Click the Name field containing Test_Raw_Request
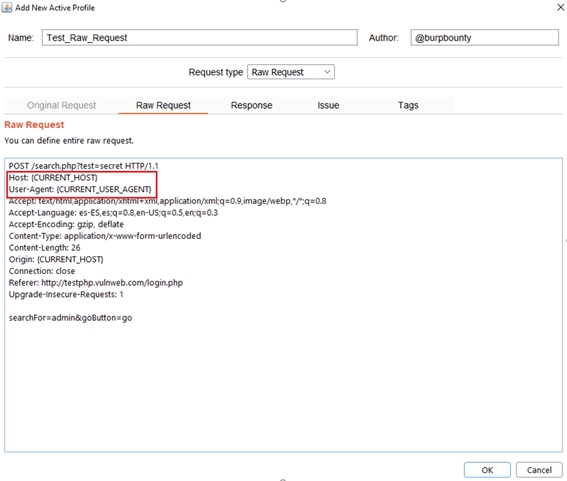This screenshot has width=567, height=481. pos(200,38)
